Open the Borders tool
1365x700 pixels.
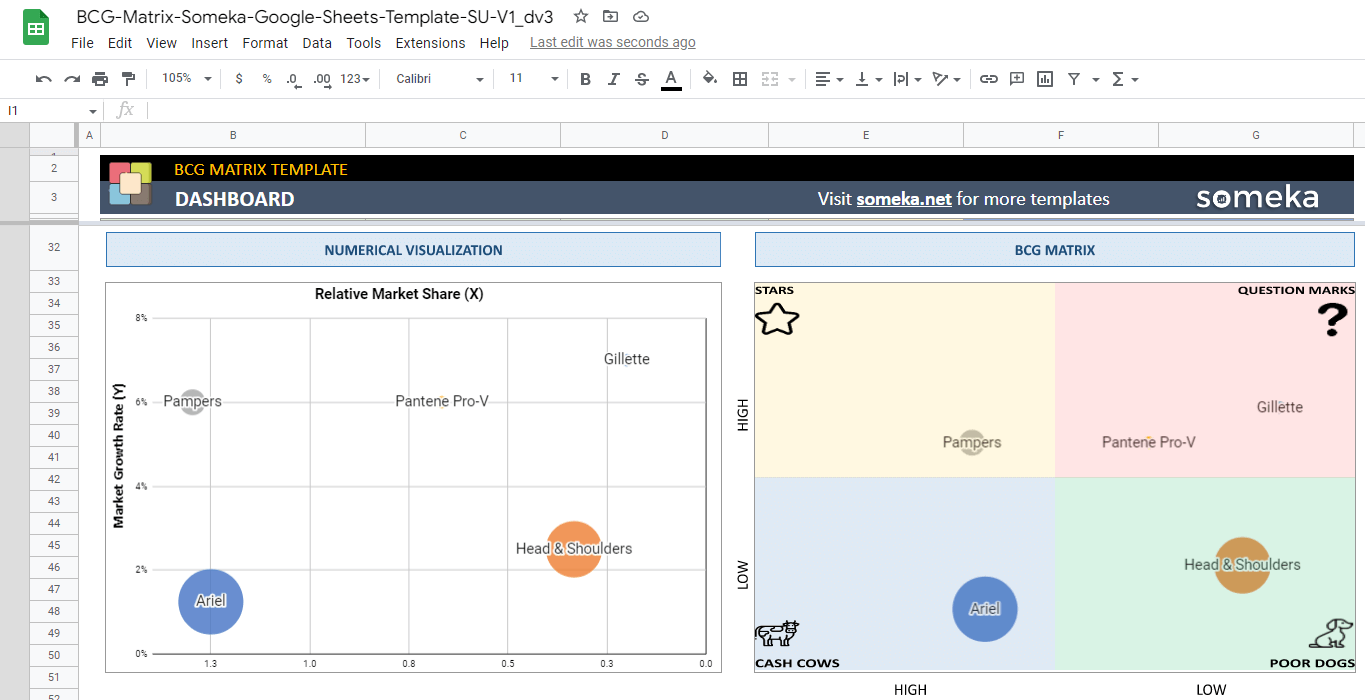pyautogui.click(x=740, y=79)
